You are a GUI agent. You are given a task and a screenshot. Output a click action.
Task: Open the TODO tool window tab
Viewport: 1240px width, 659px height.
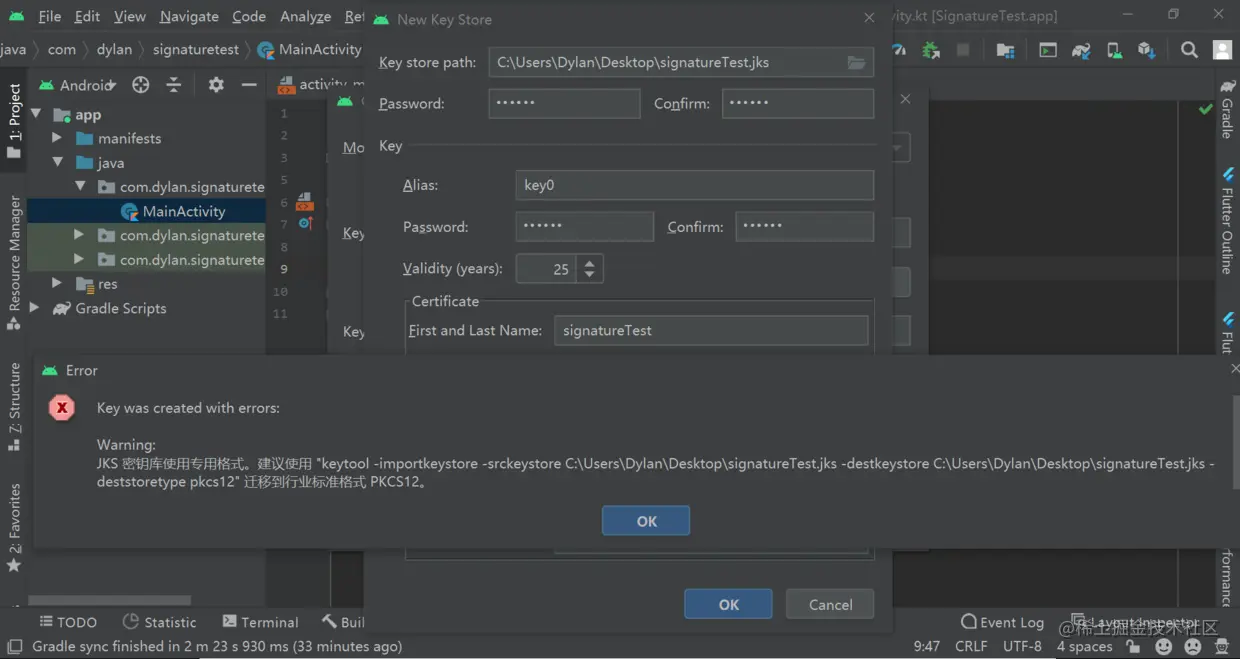click(68, 622)
